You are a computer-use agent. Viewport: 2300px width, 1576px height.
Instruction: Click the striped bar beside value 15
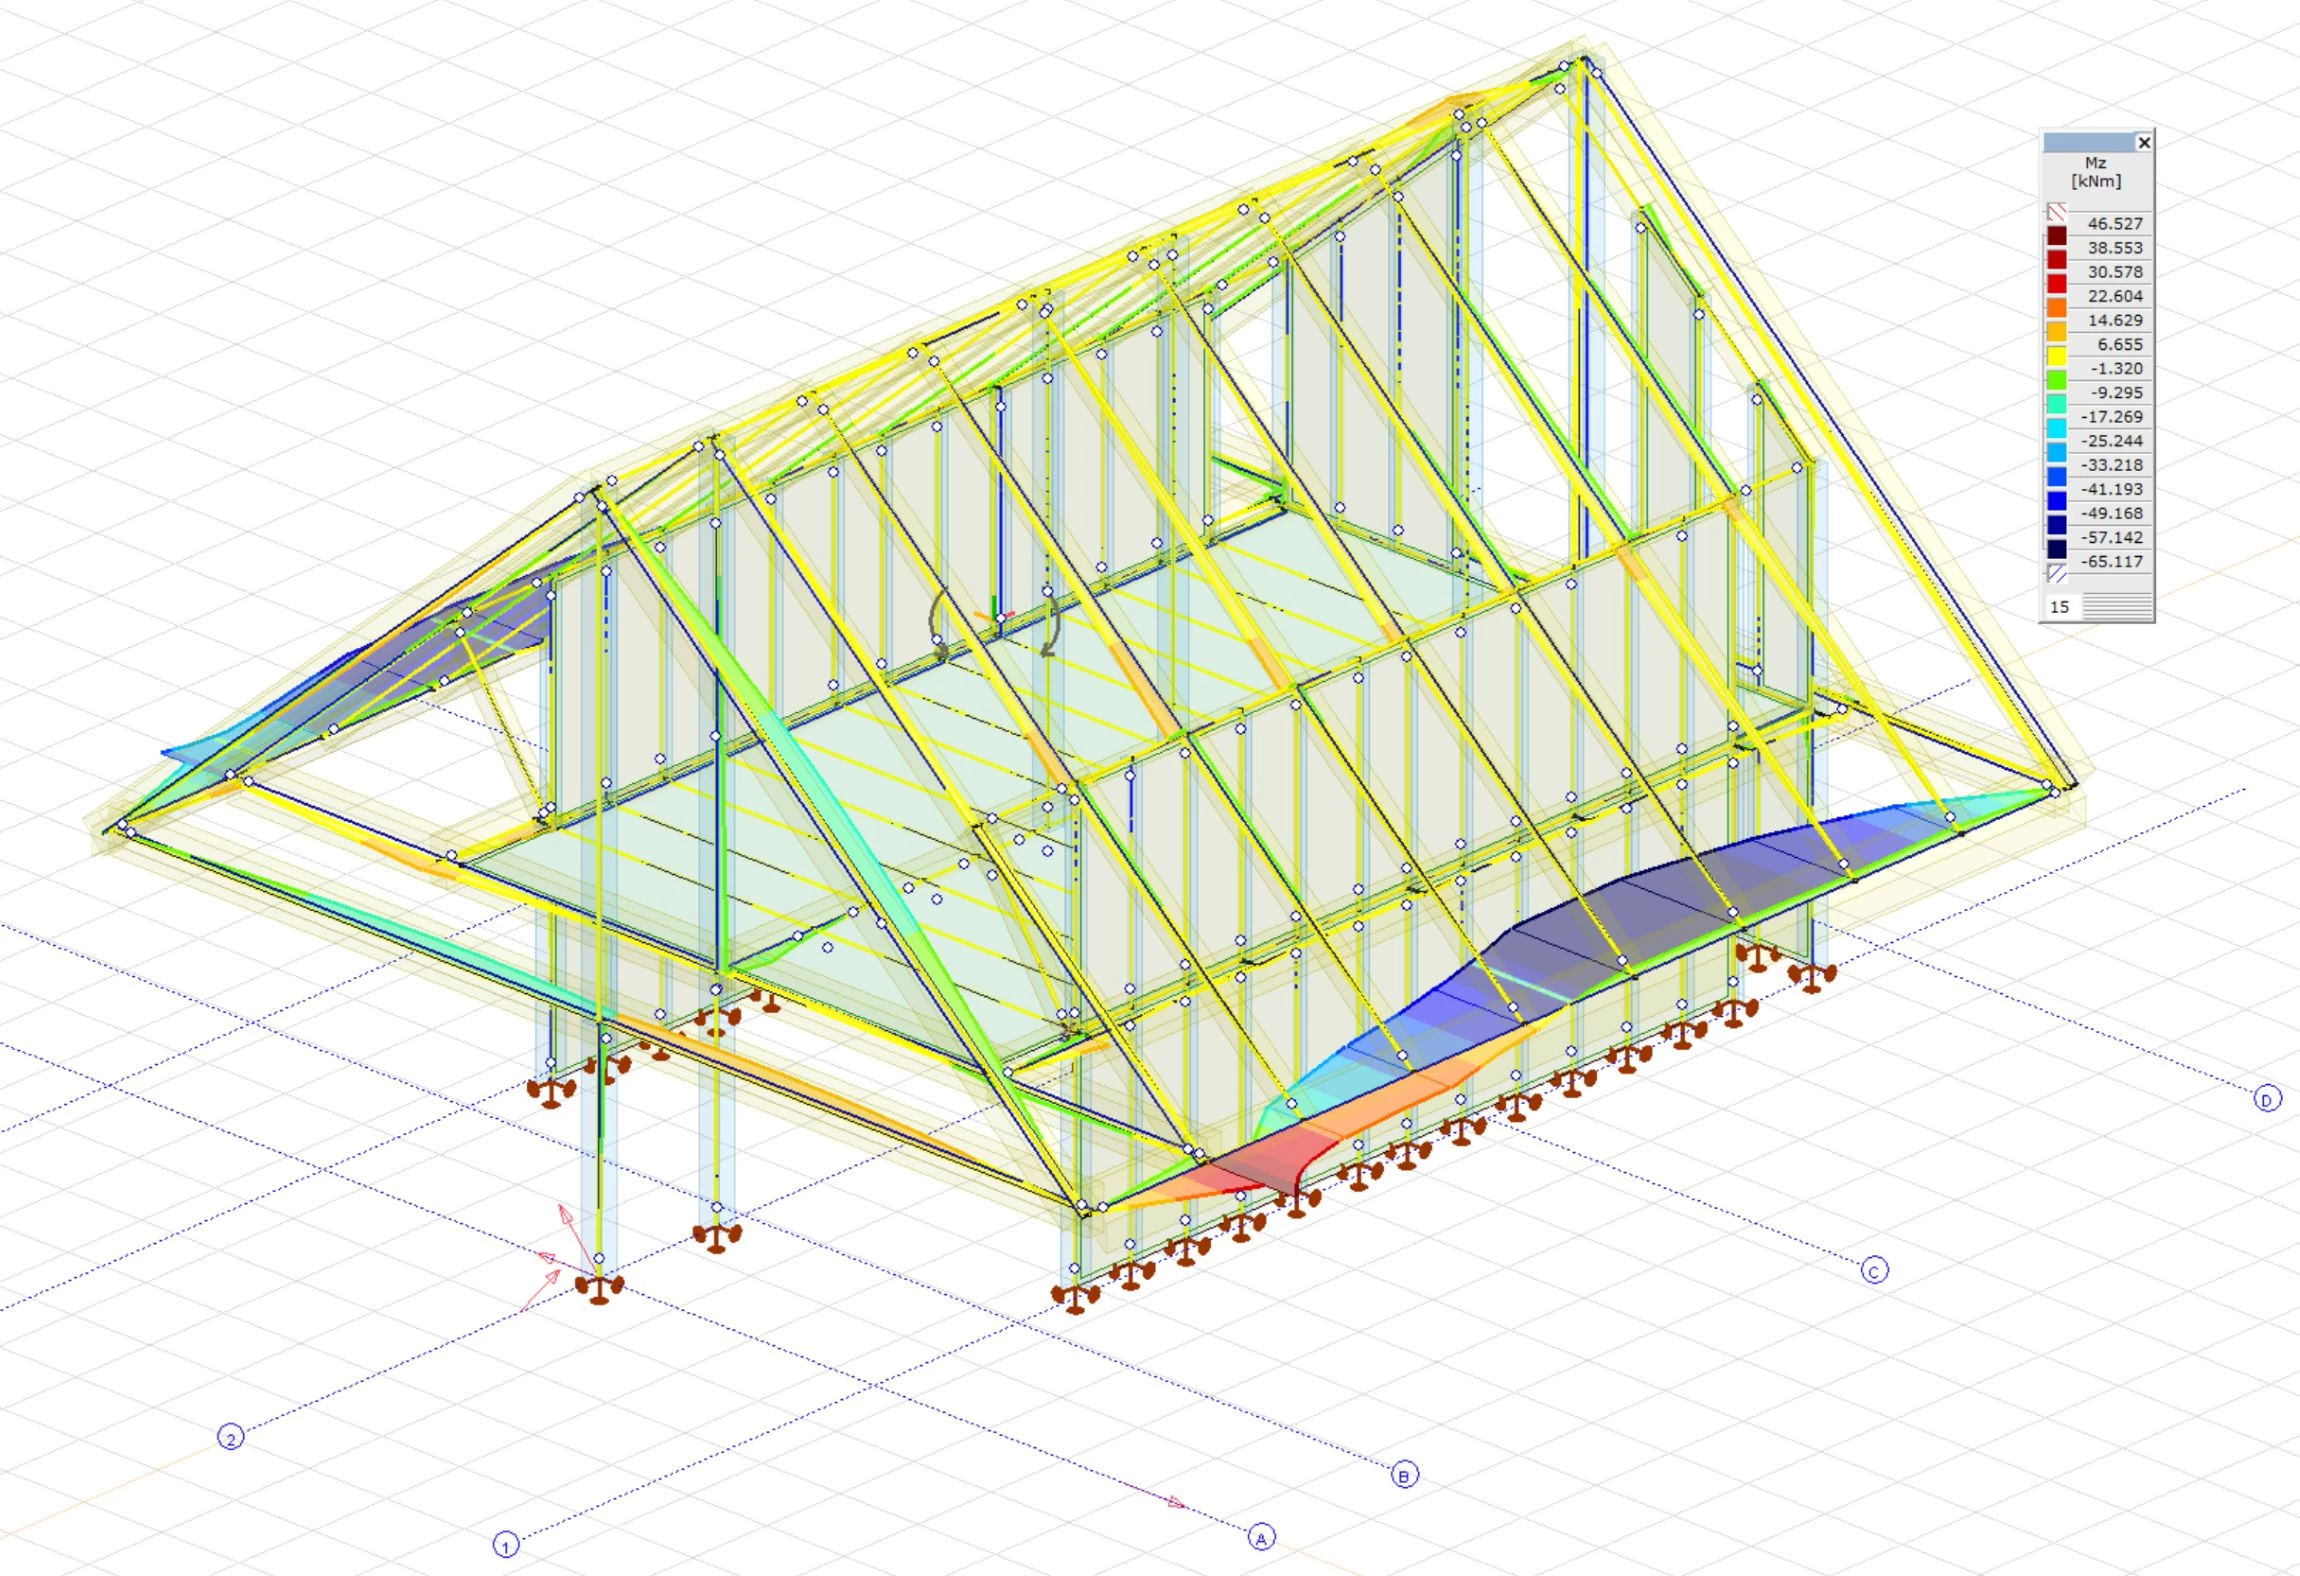point(2117,607)
